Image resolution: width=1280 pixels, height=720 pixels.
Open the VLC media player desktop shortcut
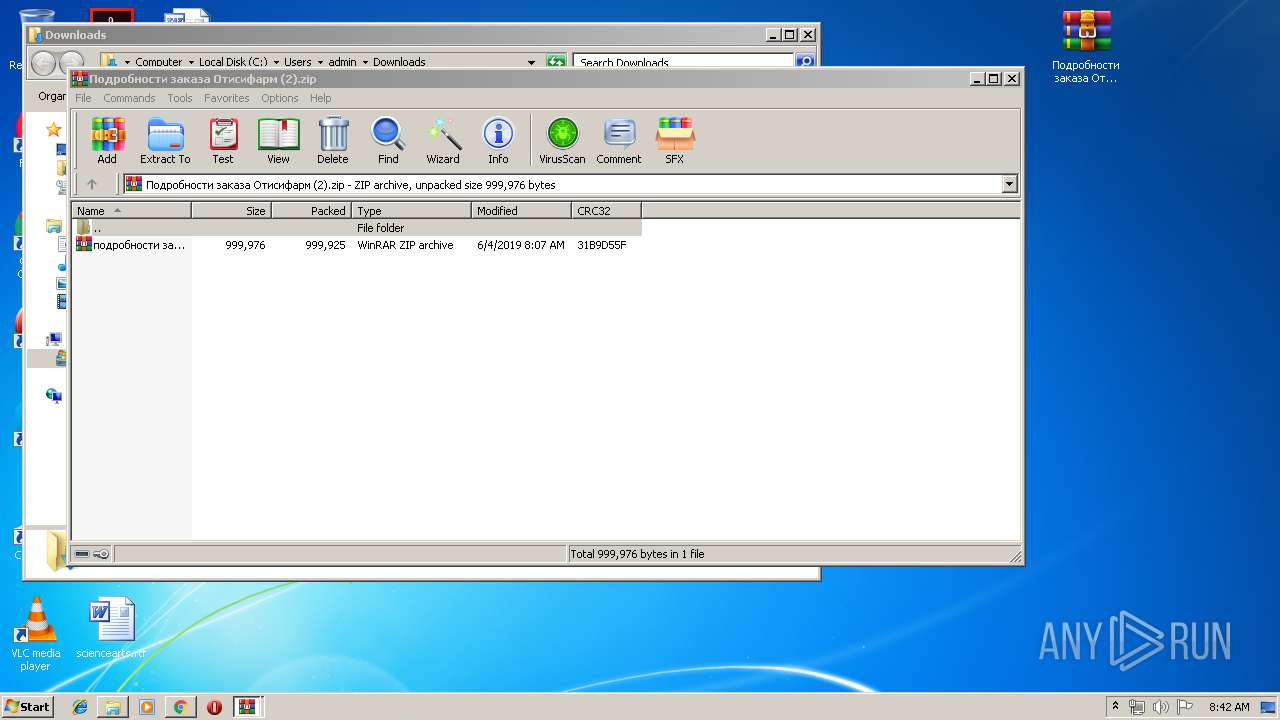pyautogui.click(x=36, y=634)
